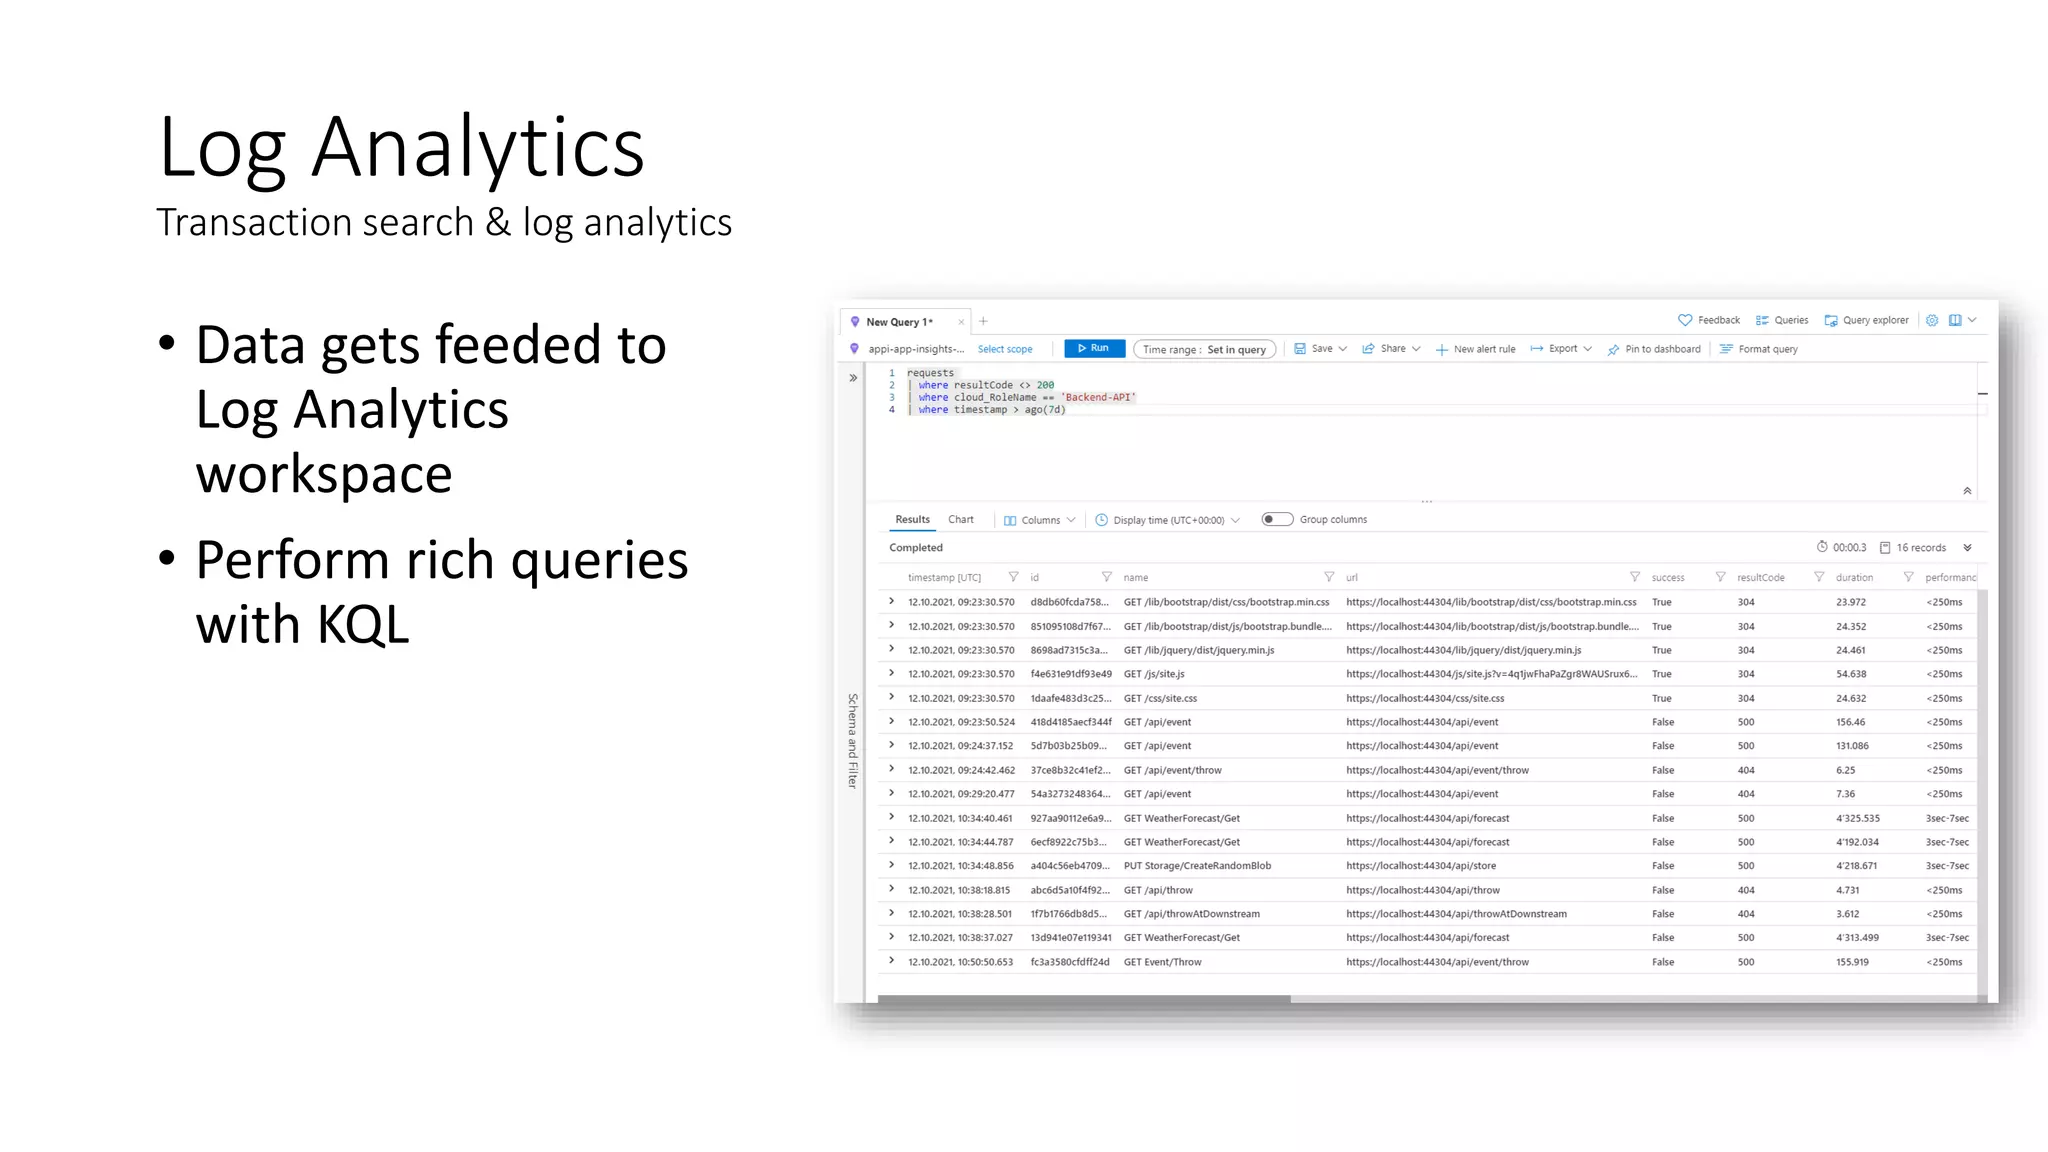Open the Export dropdown arrow
This screenshot has width=2048, height=1152.
pos(1588,349)
